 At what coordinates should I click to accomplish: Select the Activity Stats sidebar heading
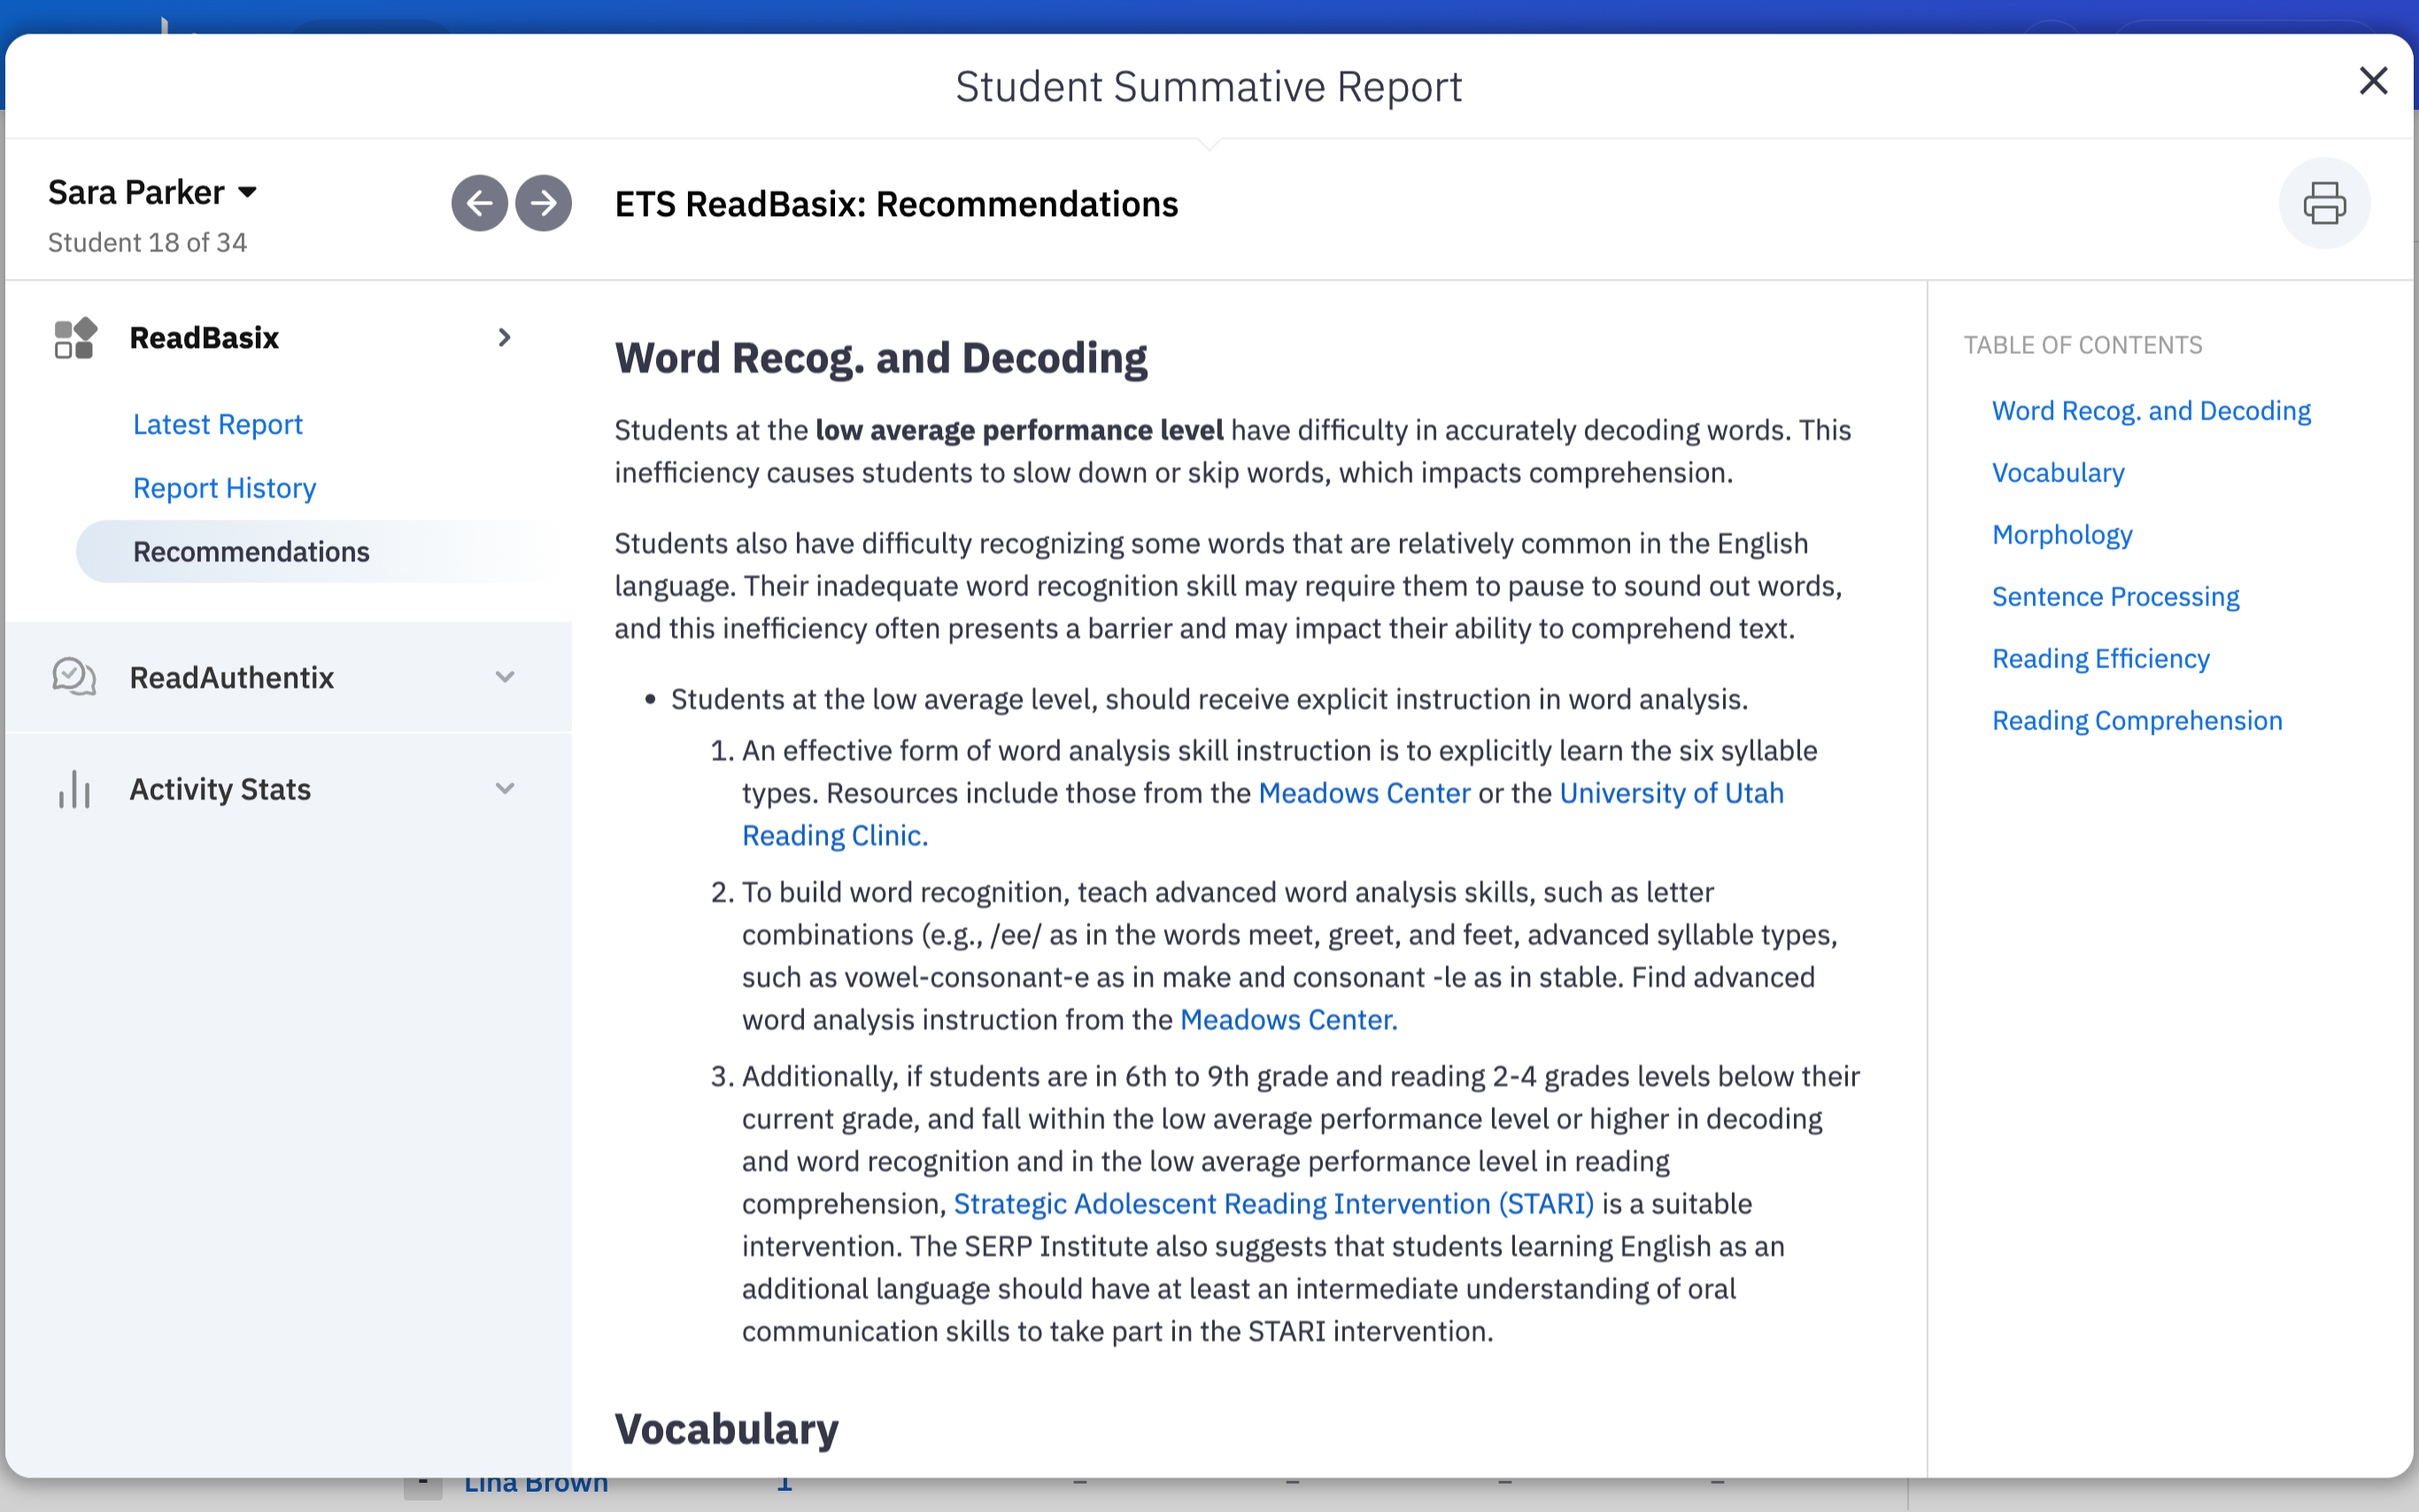220,789
